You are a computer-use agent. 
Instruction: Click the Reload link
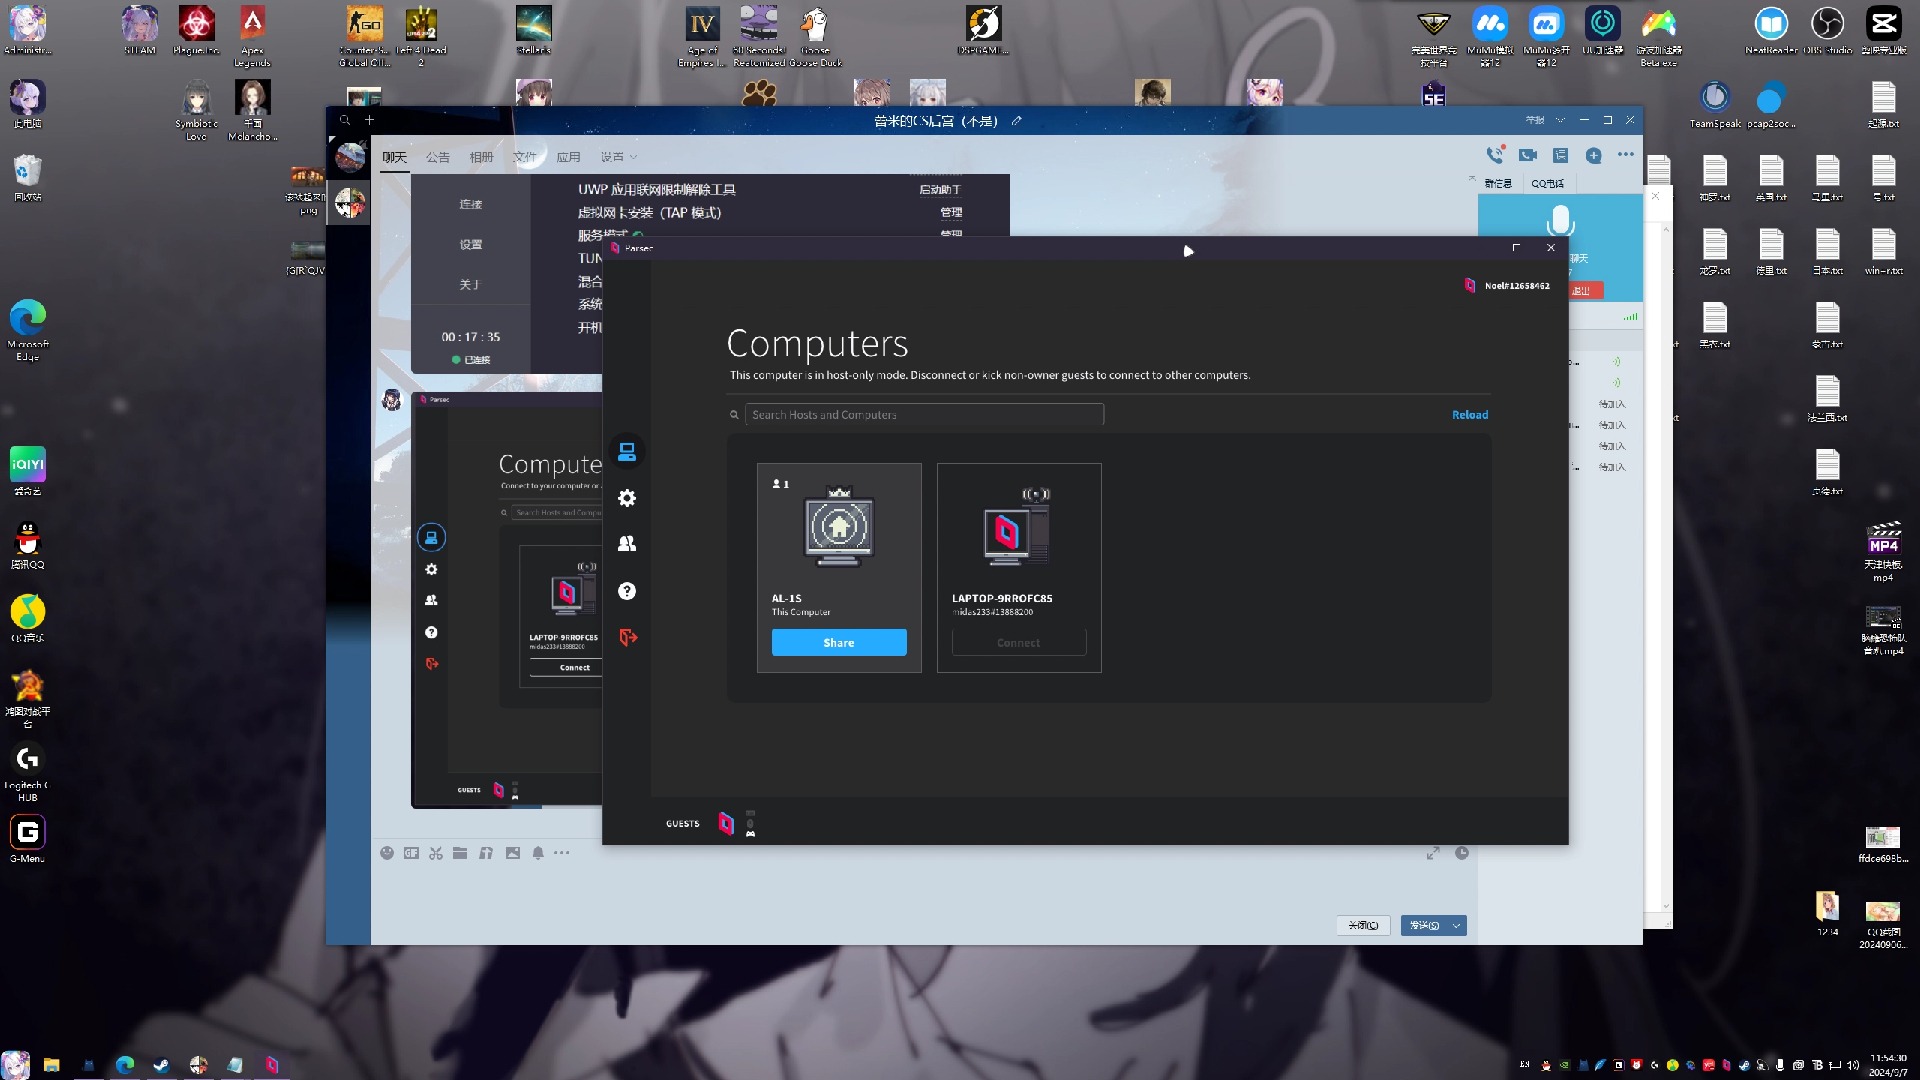click(1469, 415)
